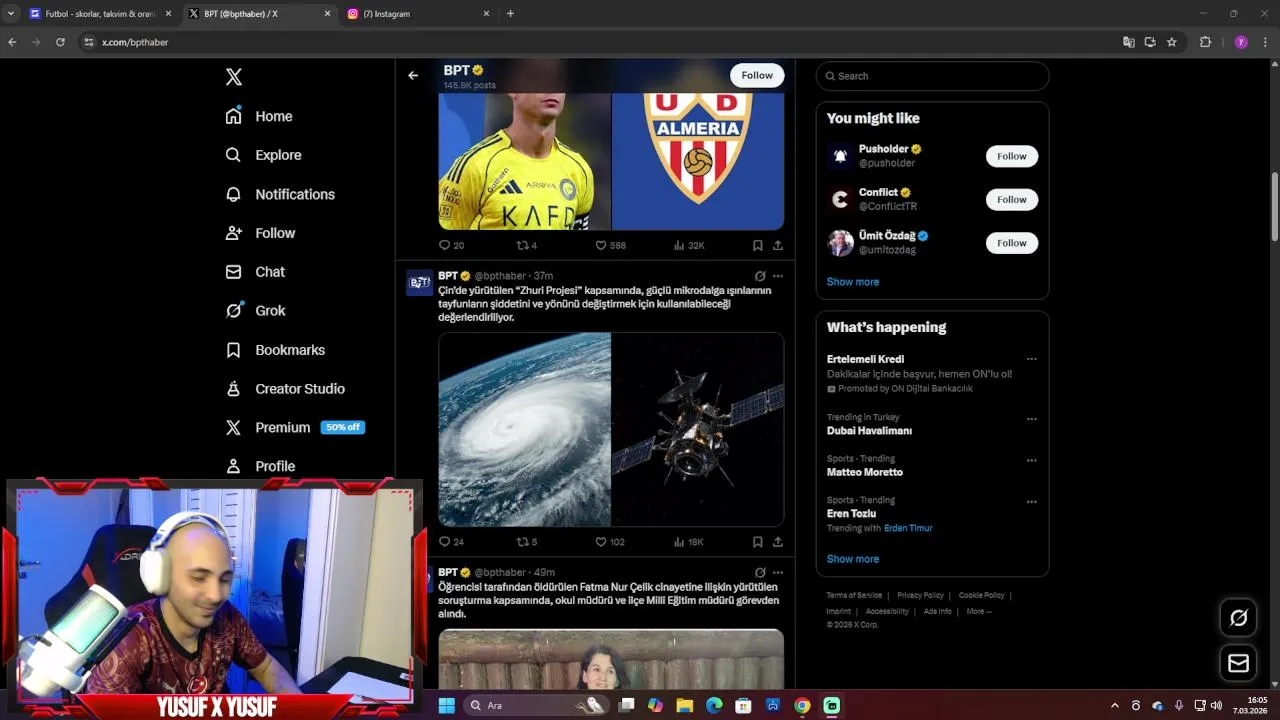Reply to the Almeria post with 20 replies
1280x720 pixels.
click(451, 245)
